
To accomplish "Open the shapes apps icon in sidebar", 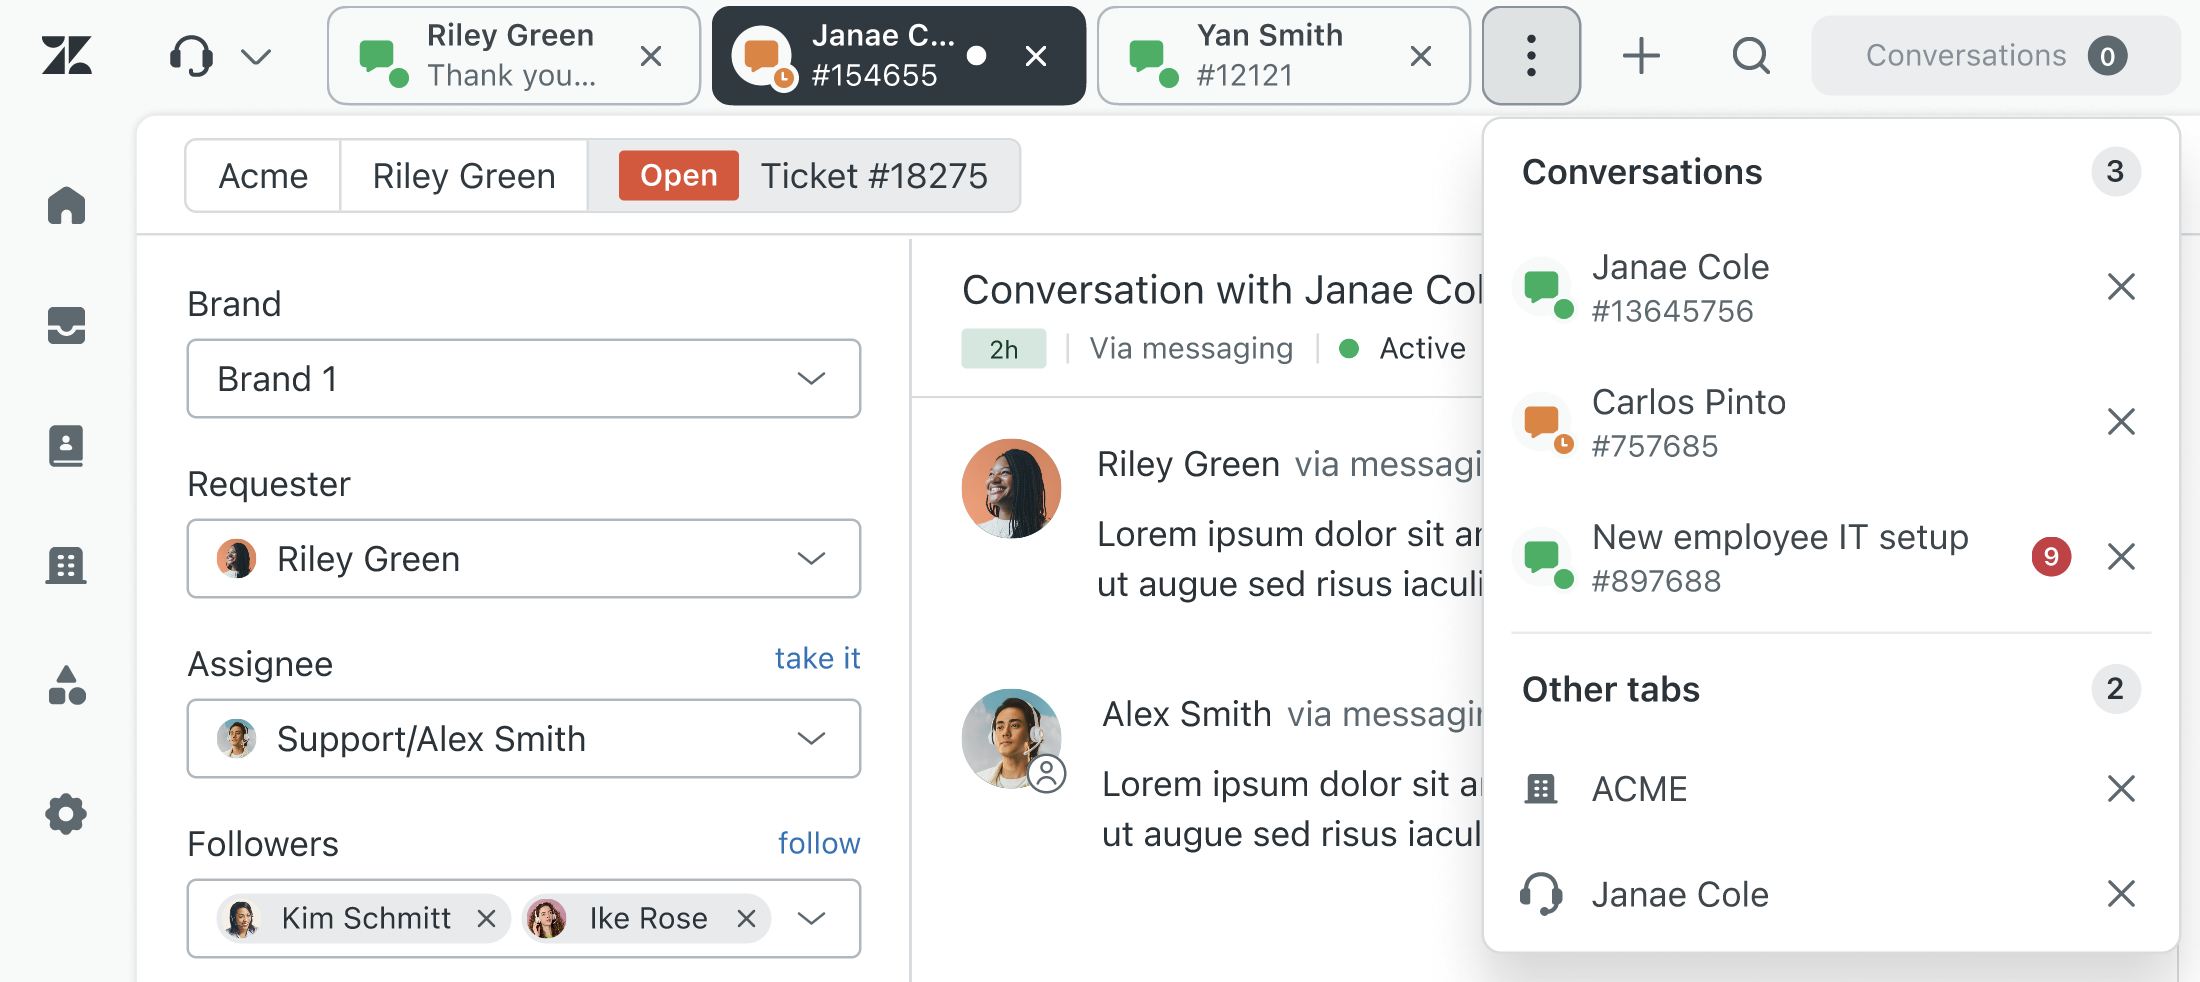I will (66, 686).
